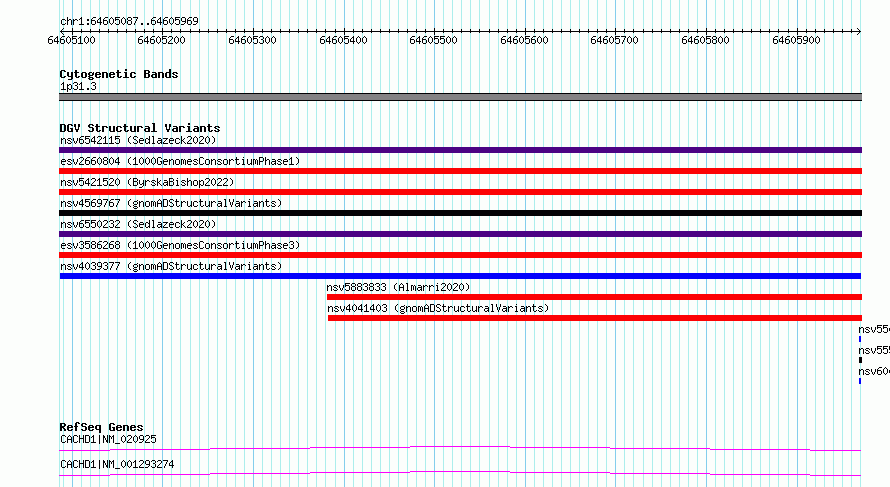Click ruler position 64605900

click(x=796, y=40)
